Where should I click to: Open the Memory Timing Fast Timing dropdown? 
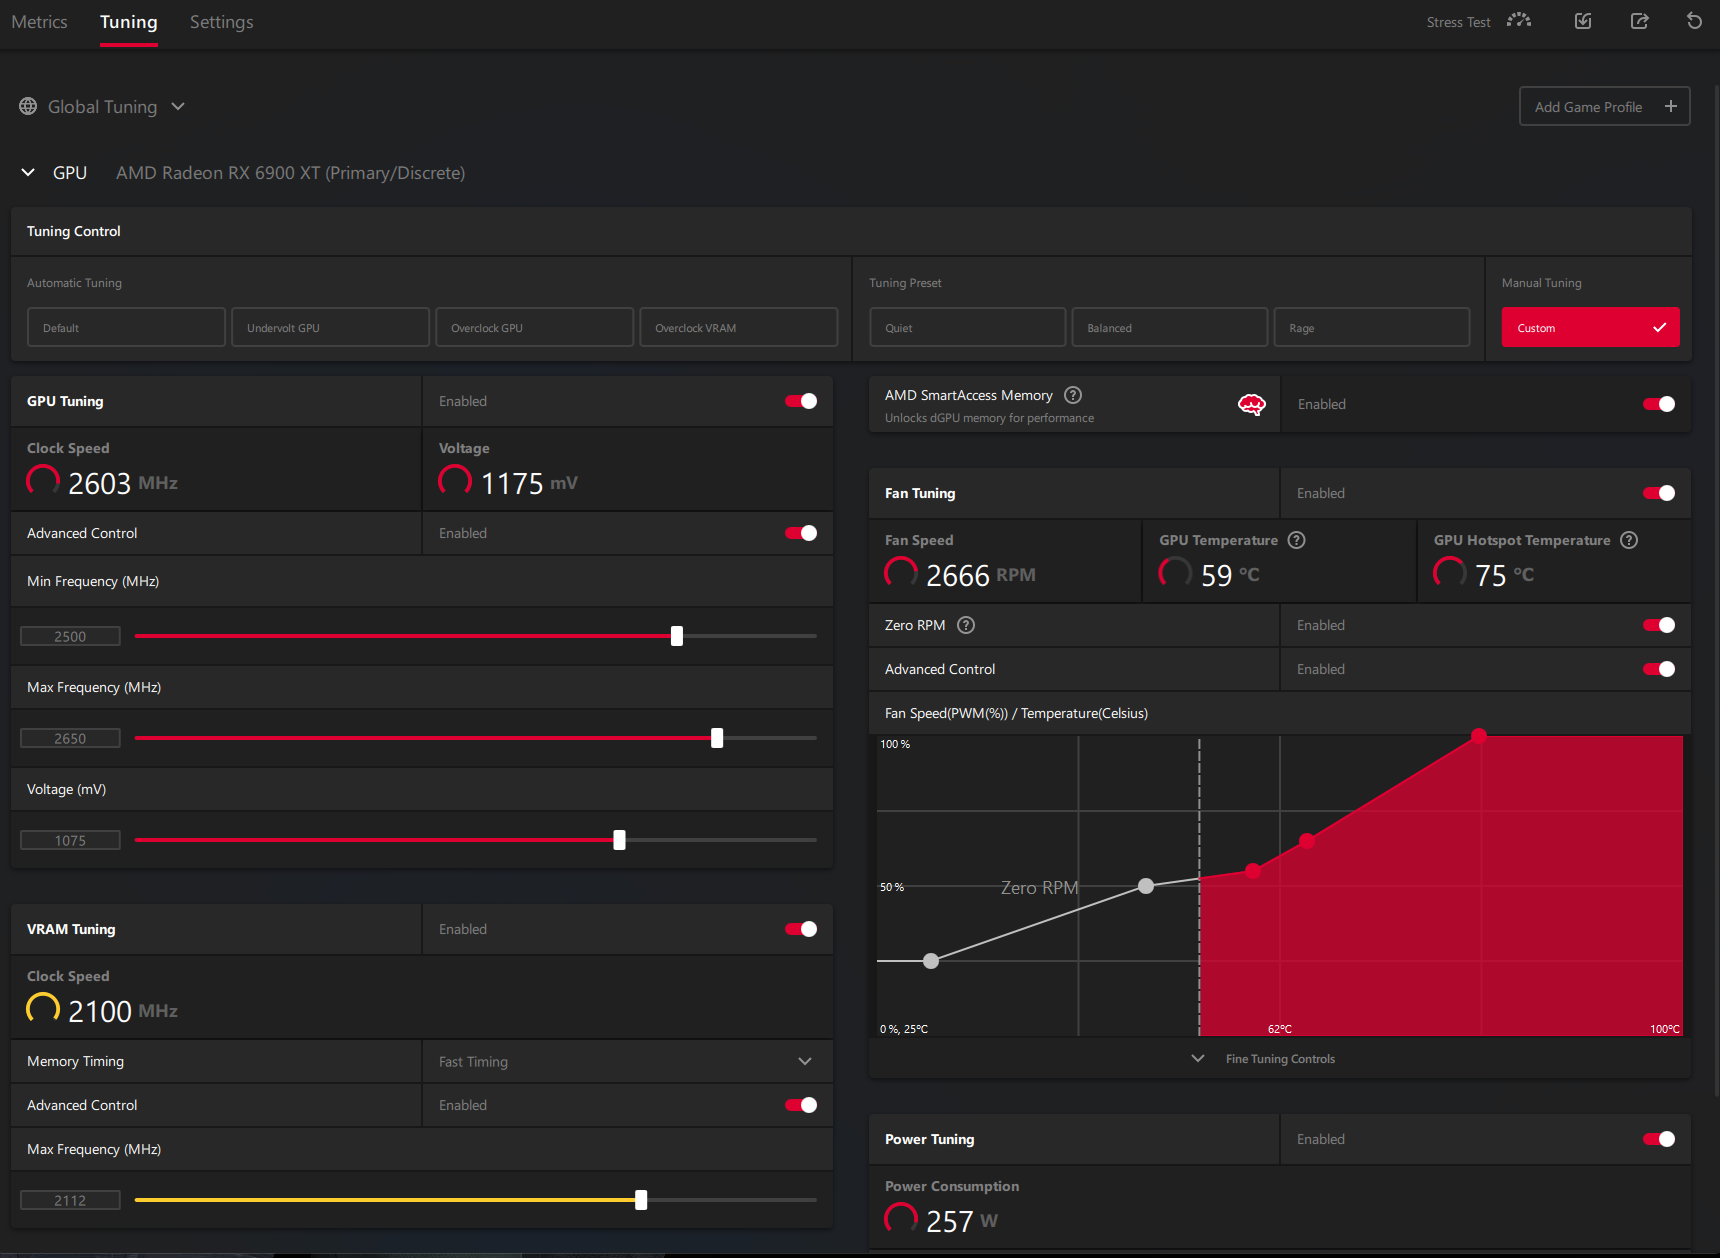click(628, 1061)
